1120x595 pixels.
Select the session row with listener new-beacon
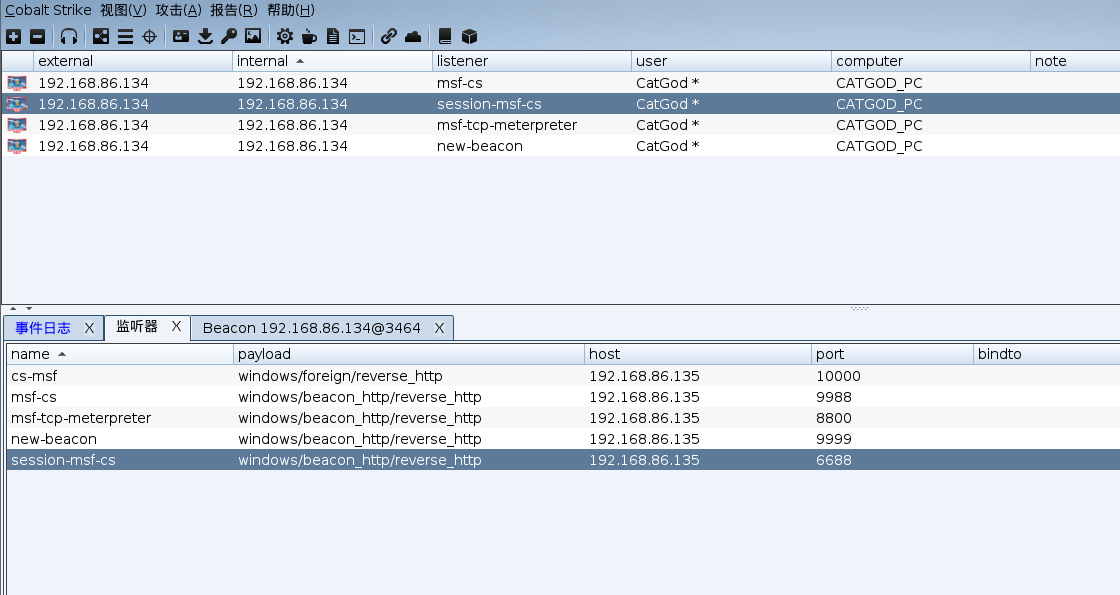point(561,146)
